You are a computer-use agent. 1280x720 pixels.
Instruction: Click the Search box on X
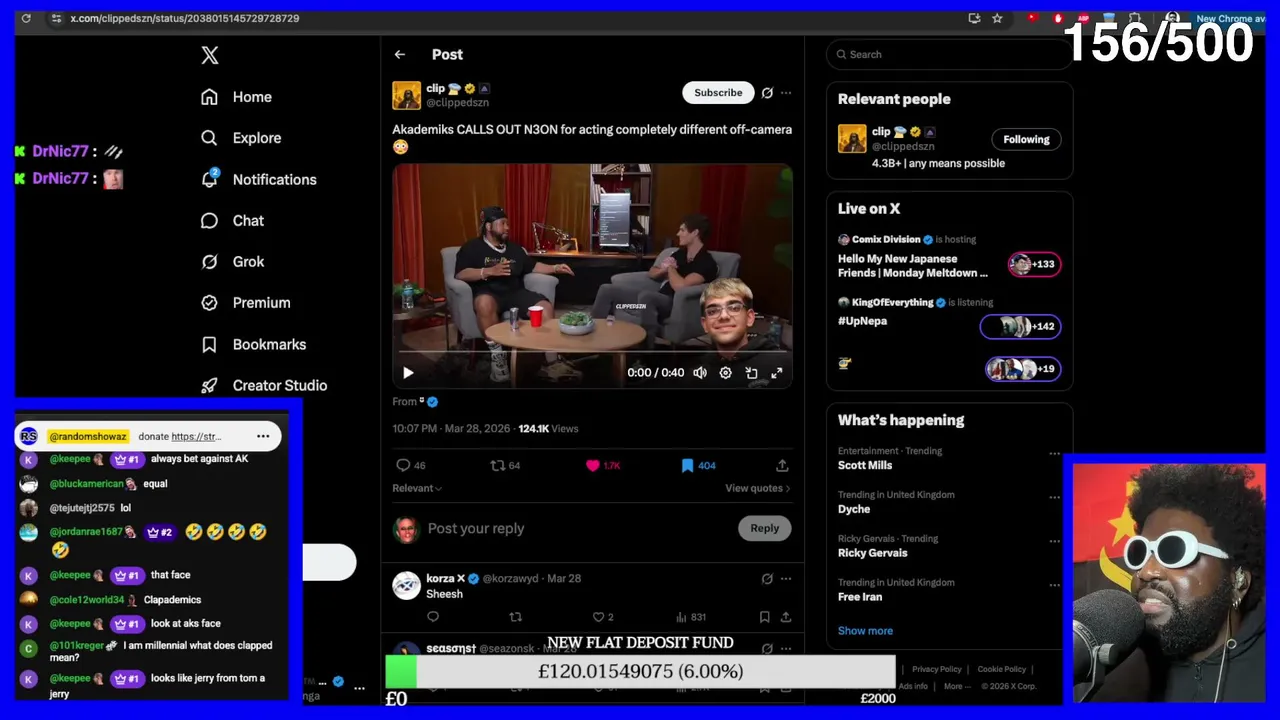(x=950, y=54)
